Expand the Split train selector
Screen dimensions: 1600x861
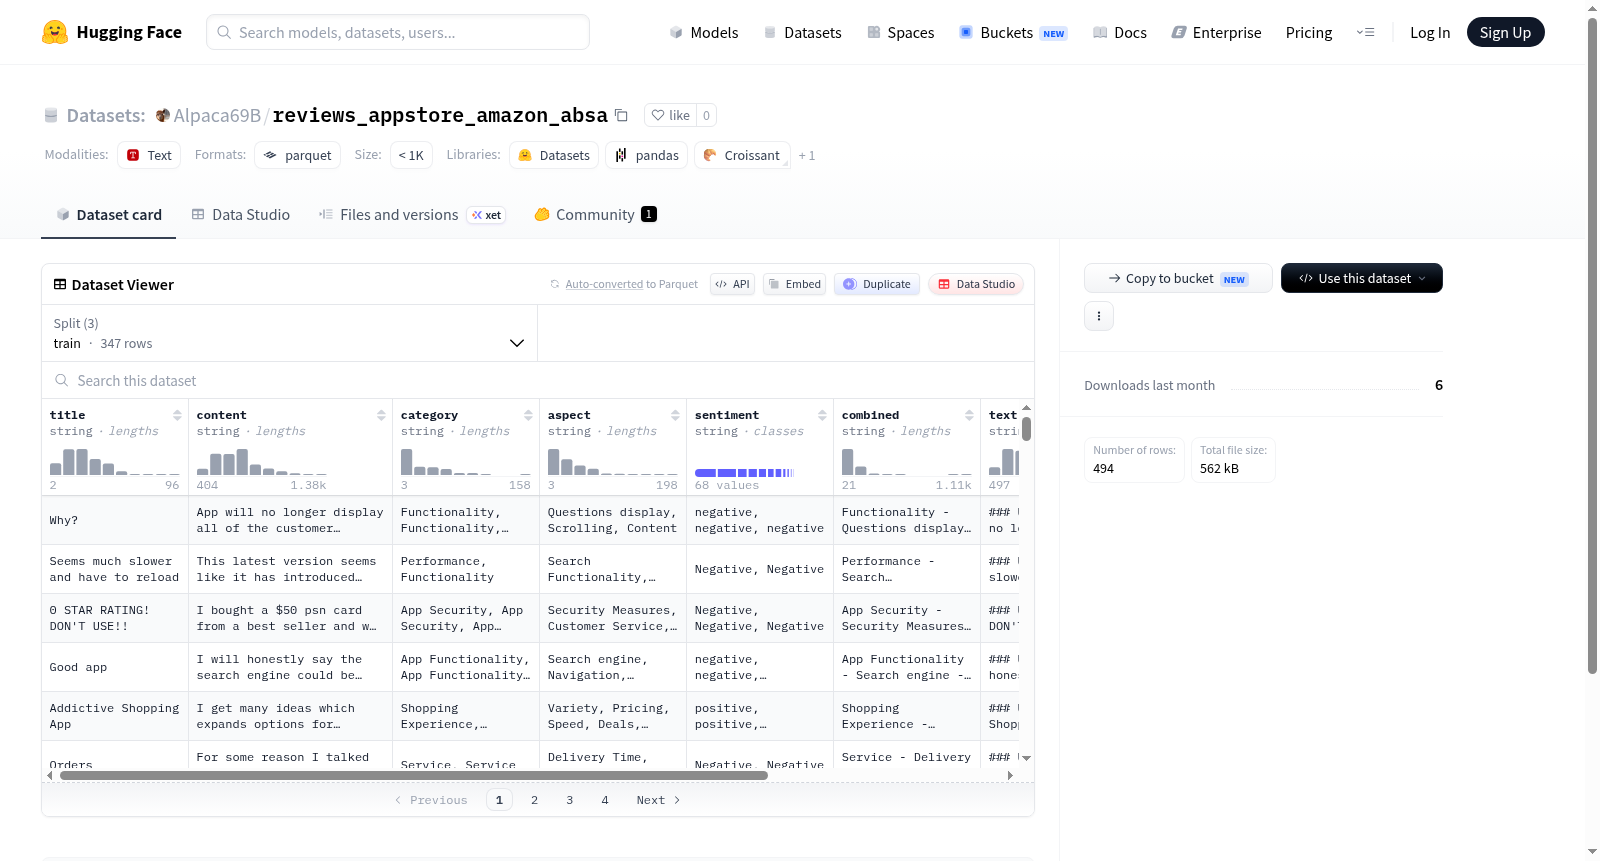[x=289, y=333]
